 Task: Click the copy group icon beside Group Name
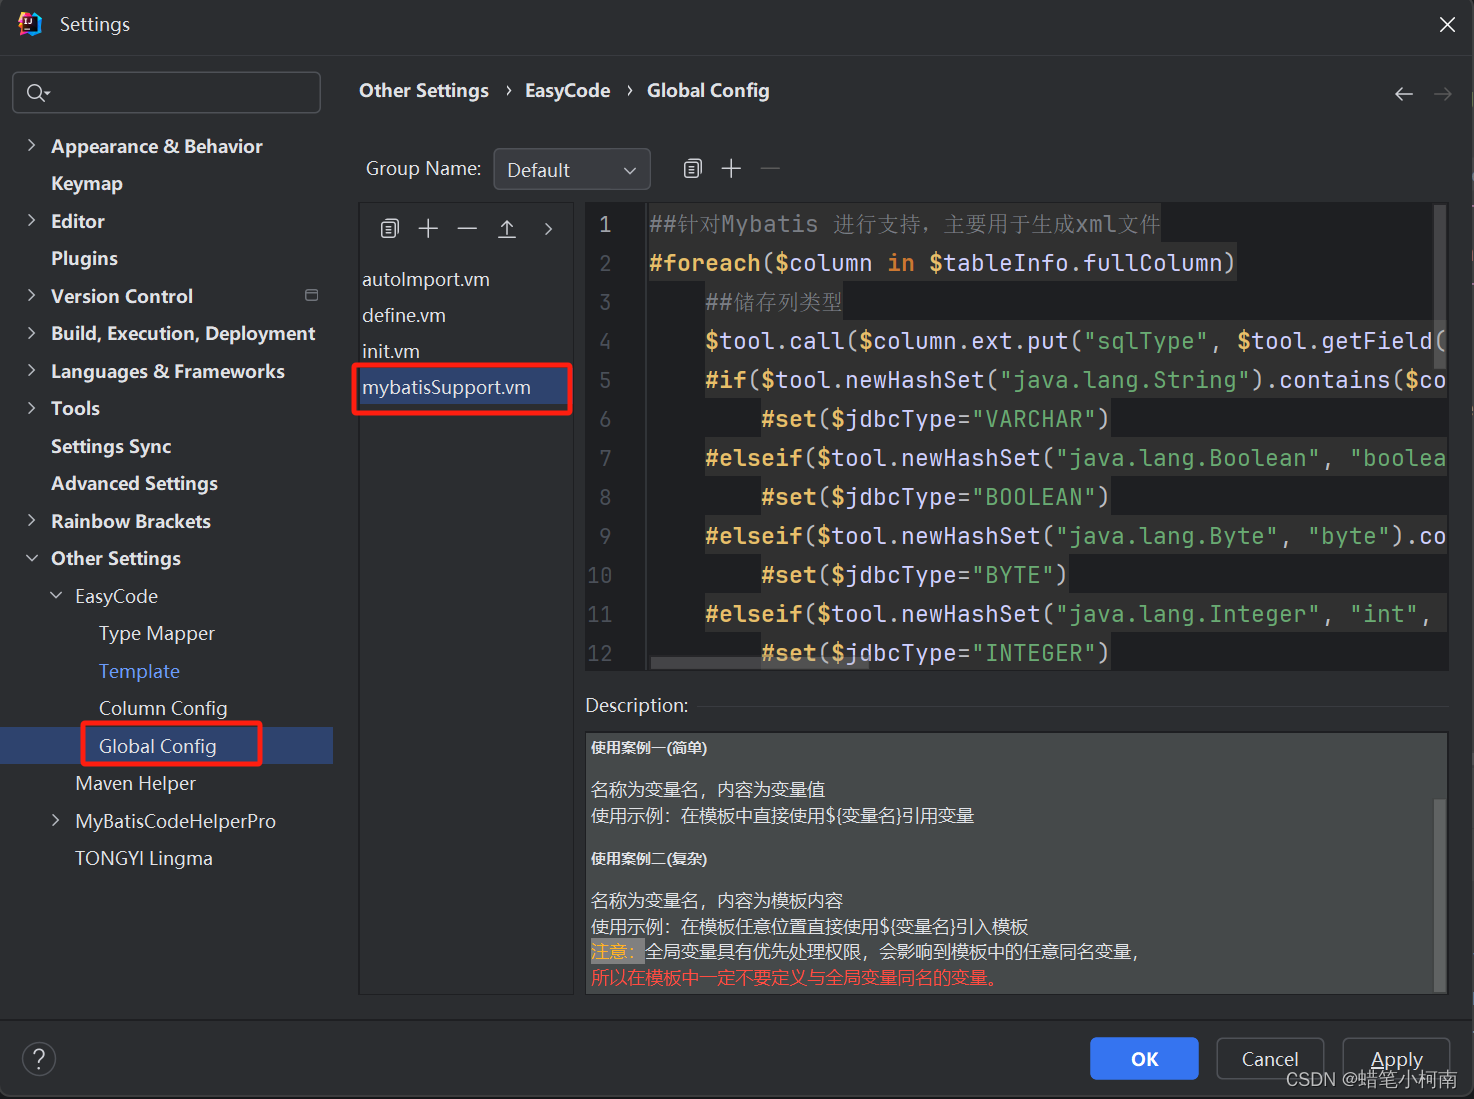(692, 168)
